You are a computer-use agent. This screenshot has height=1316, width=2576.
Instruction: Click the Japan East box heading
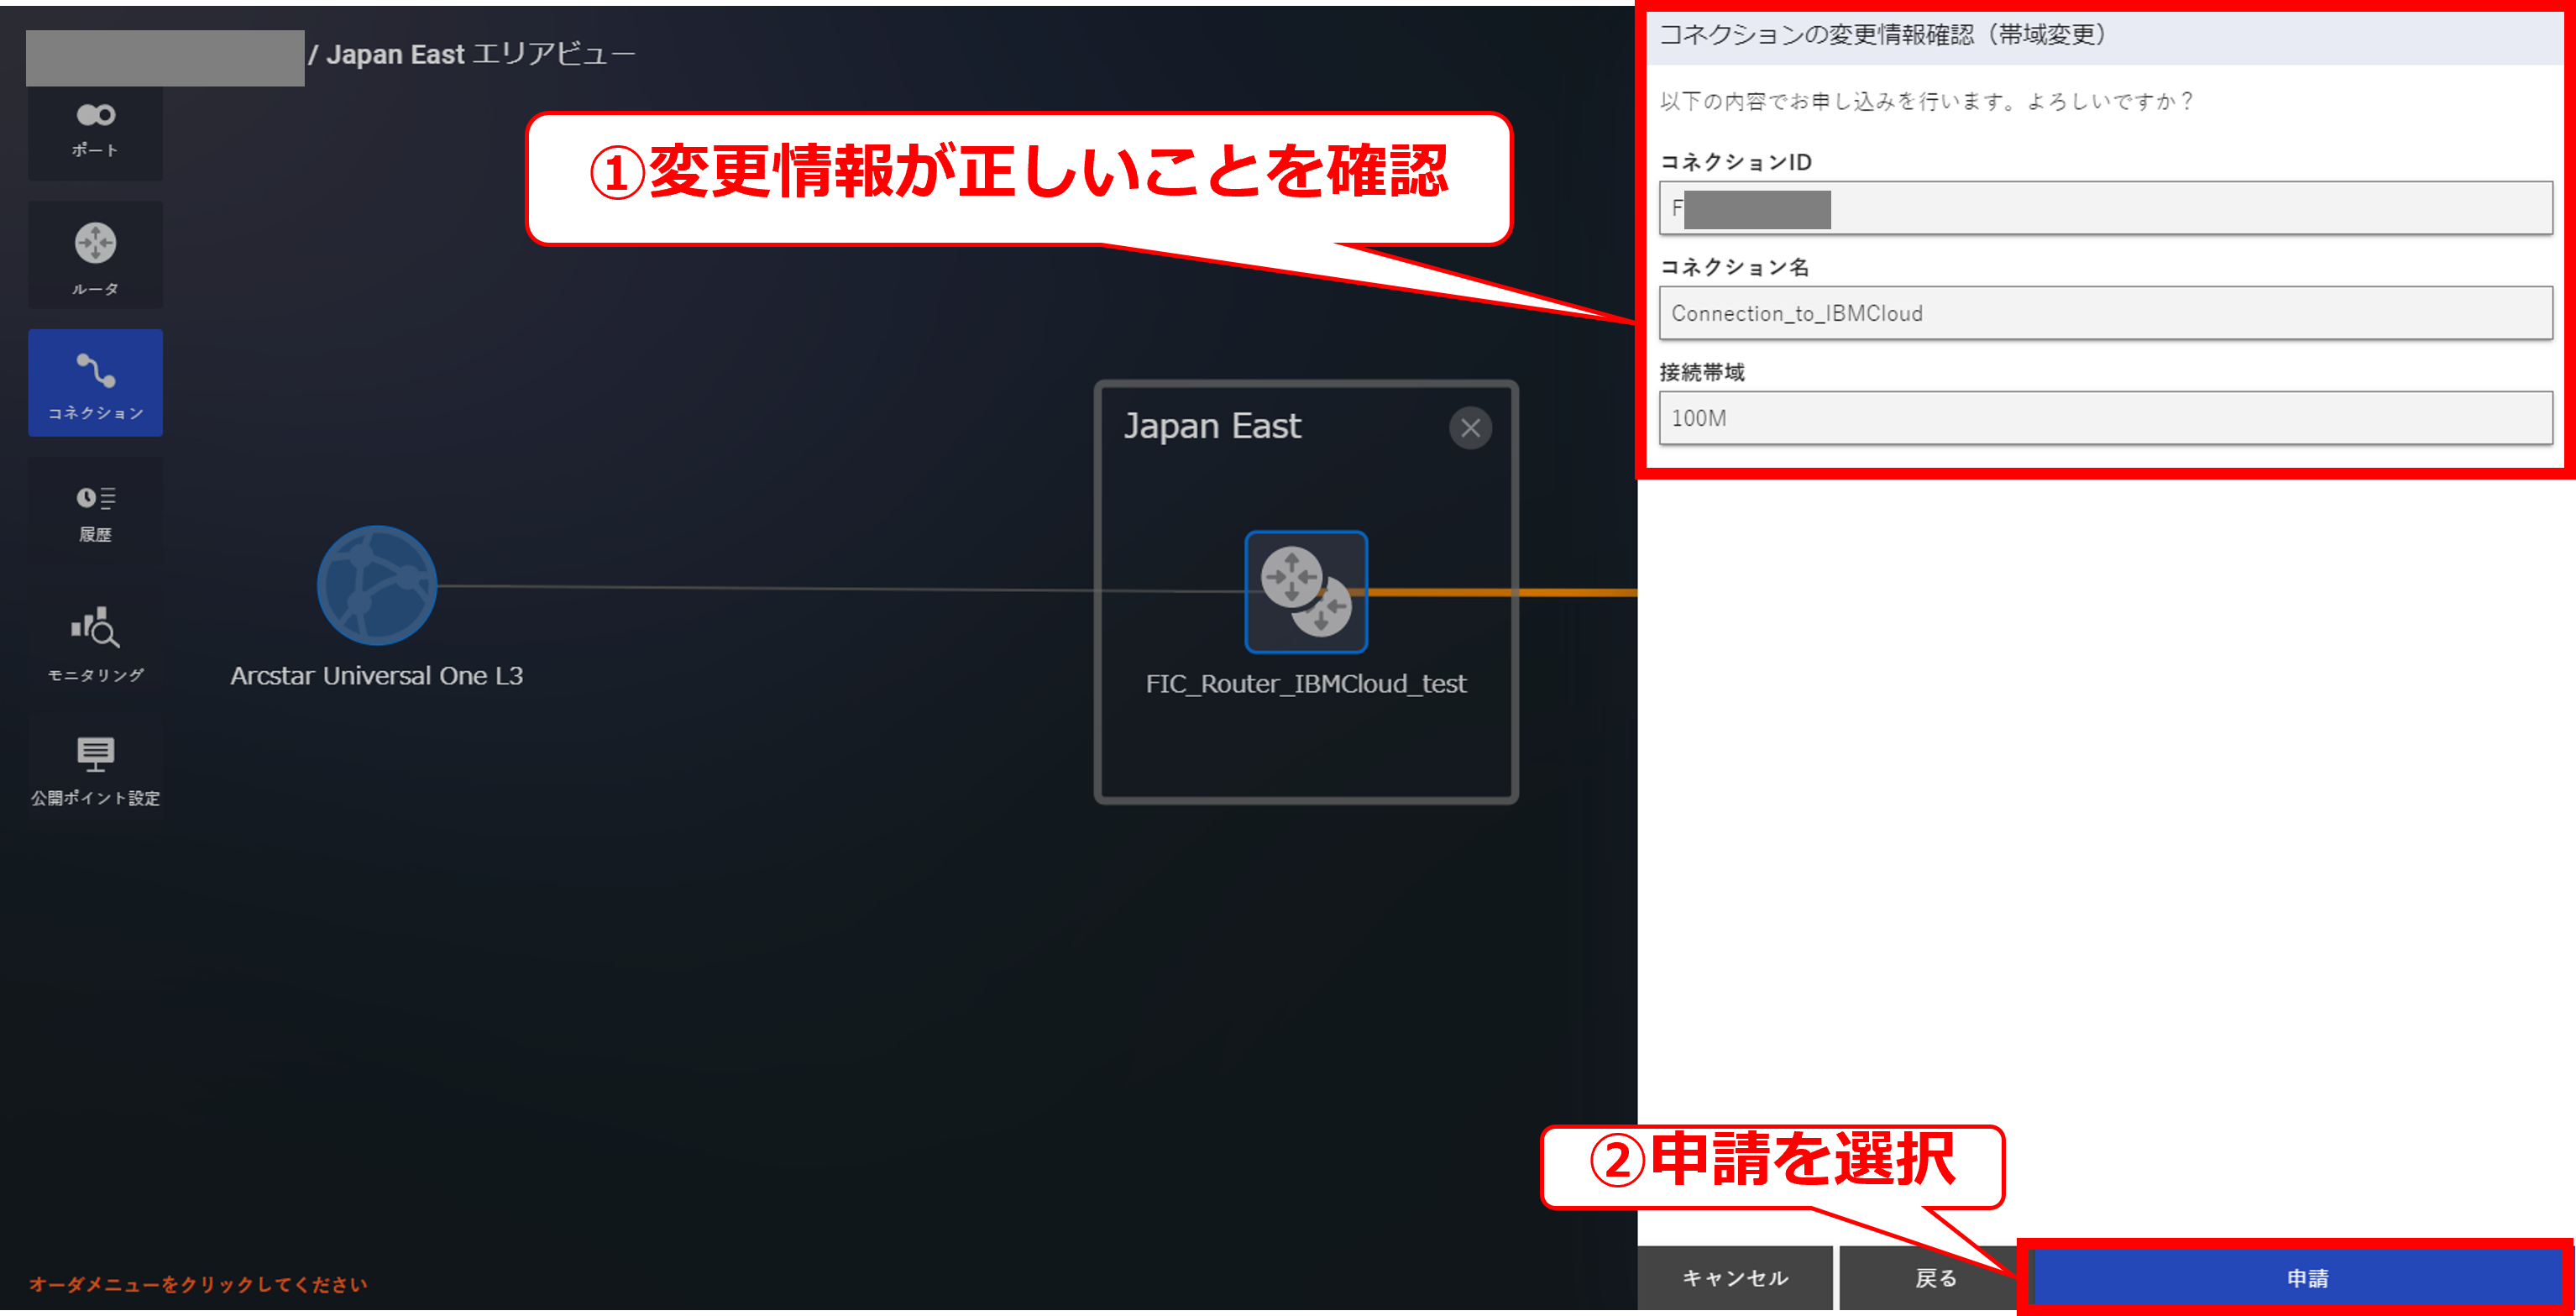click(x=1212, y=427)
